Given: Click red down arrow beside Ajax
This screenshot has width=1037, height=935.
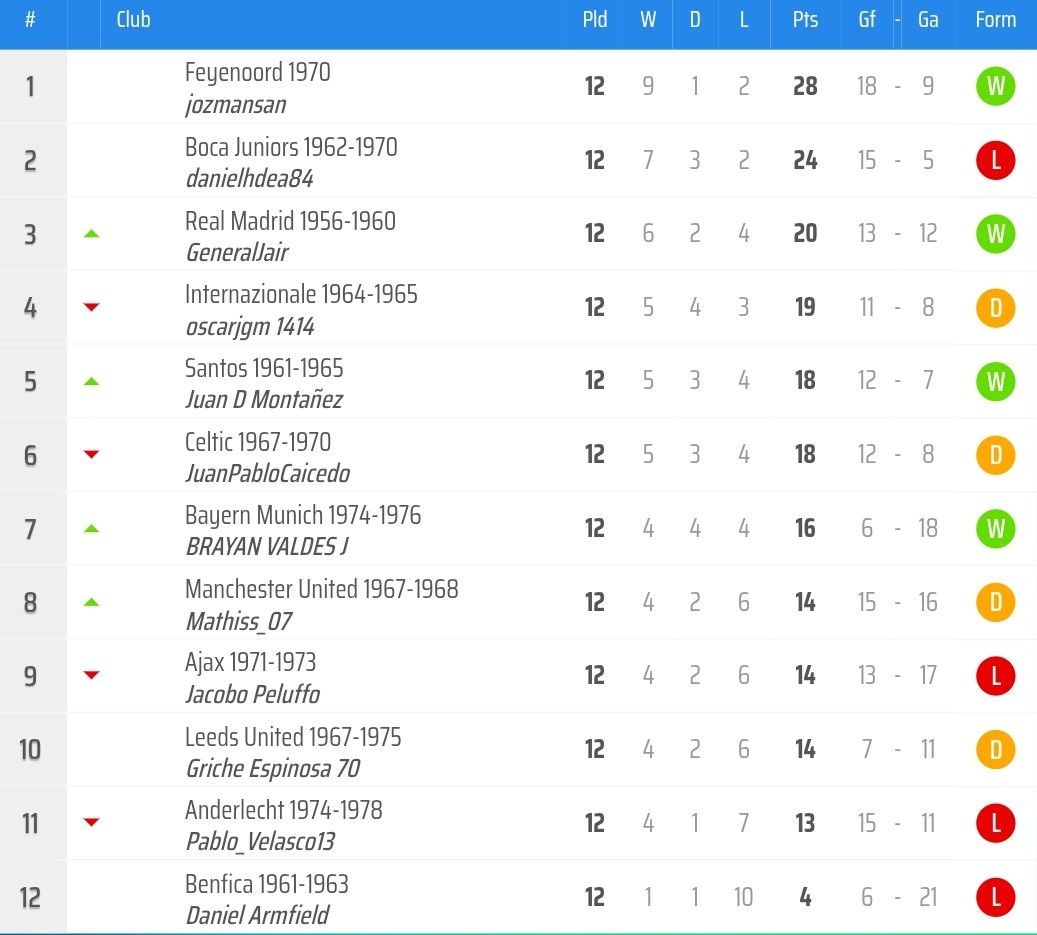Looking at the screenshot, I should (x=91, y=676).
